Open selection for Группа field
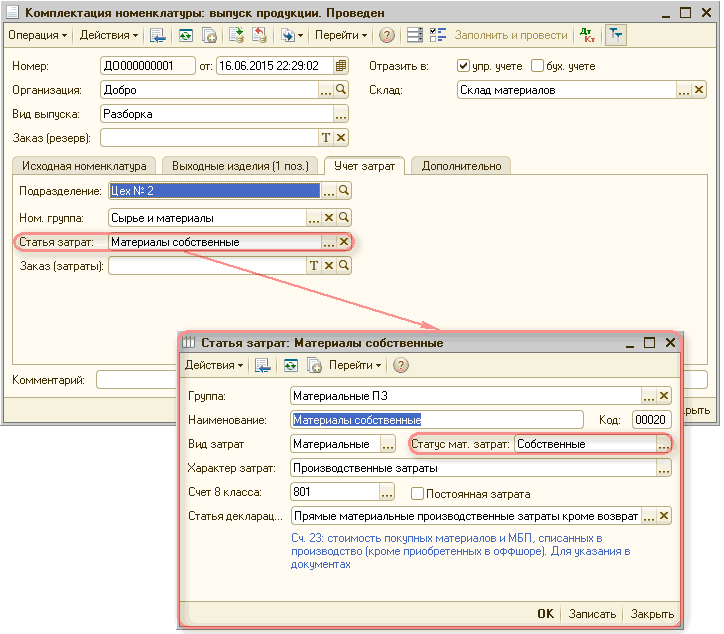The image size is (724, 634). (649, 396)
